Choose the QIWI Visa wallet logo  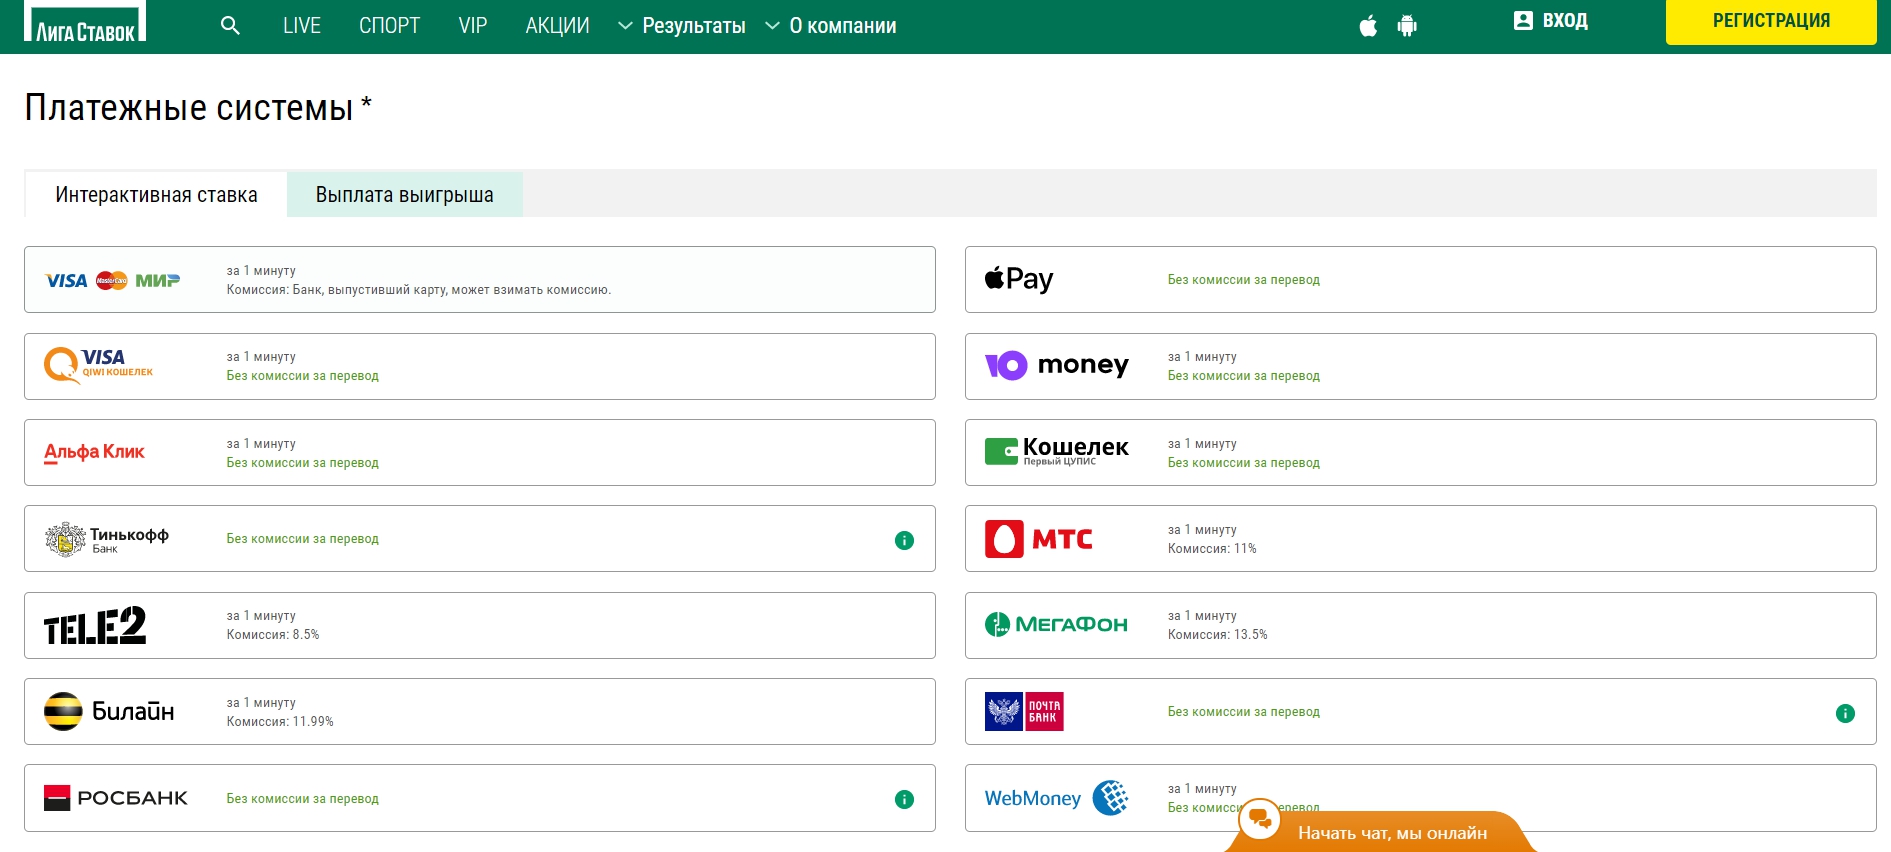pos(98,365)
